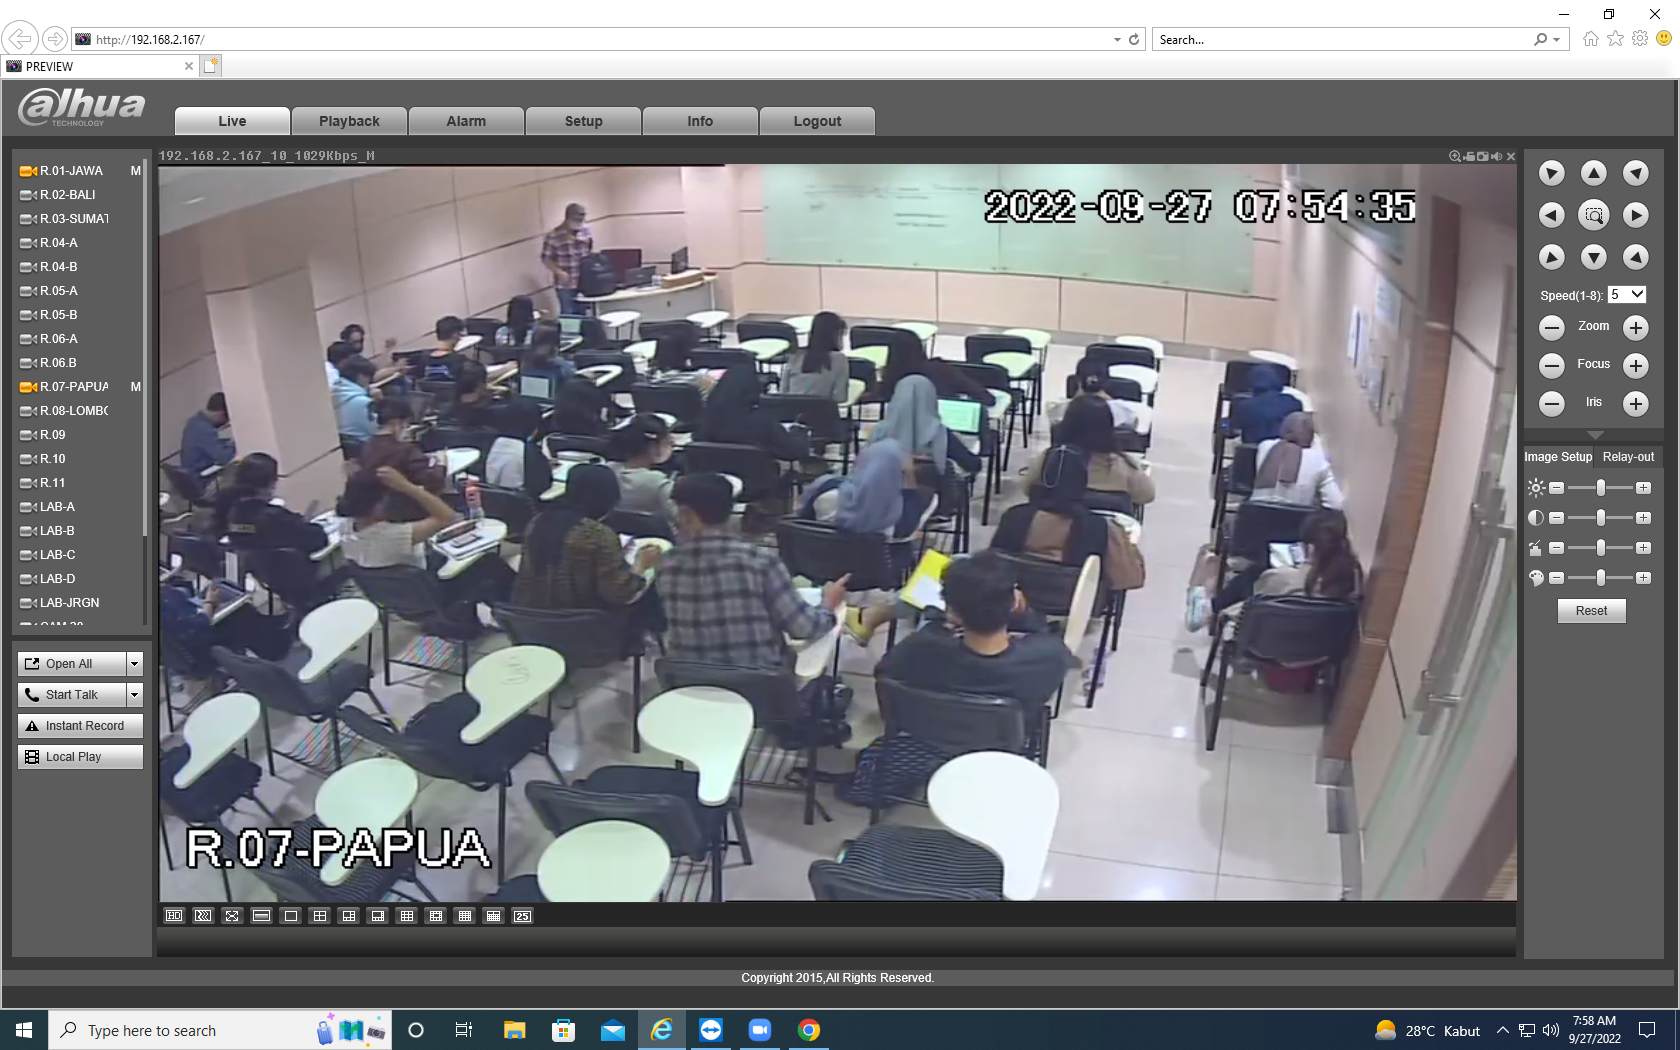The width and height of the screenshot is (1680, 1050).
Task: Increase brightness with the plus button
Action: pyautogui.click(x=1643, y=488)
